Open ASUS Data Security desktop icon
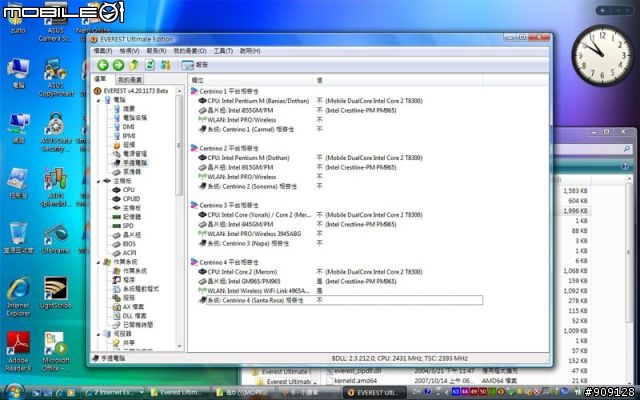The height and width of the screenshot is (400, 640). click(x=56, y=133)
